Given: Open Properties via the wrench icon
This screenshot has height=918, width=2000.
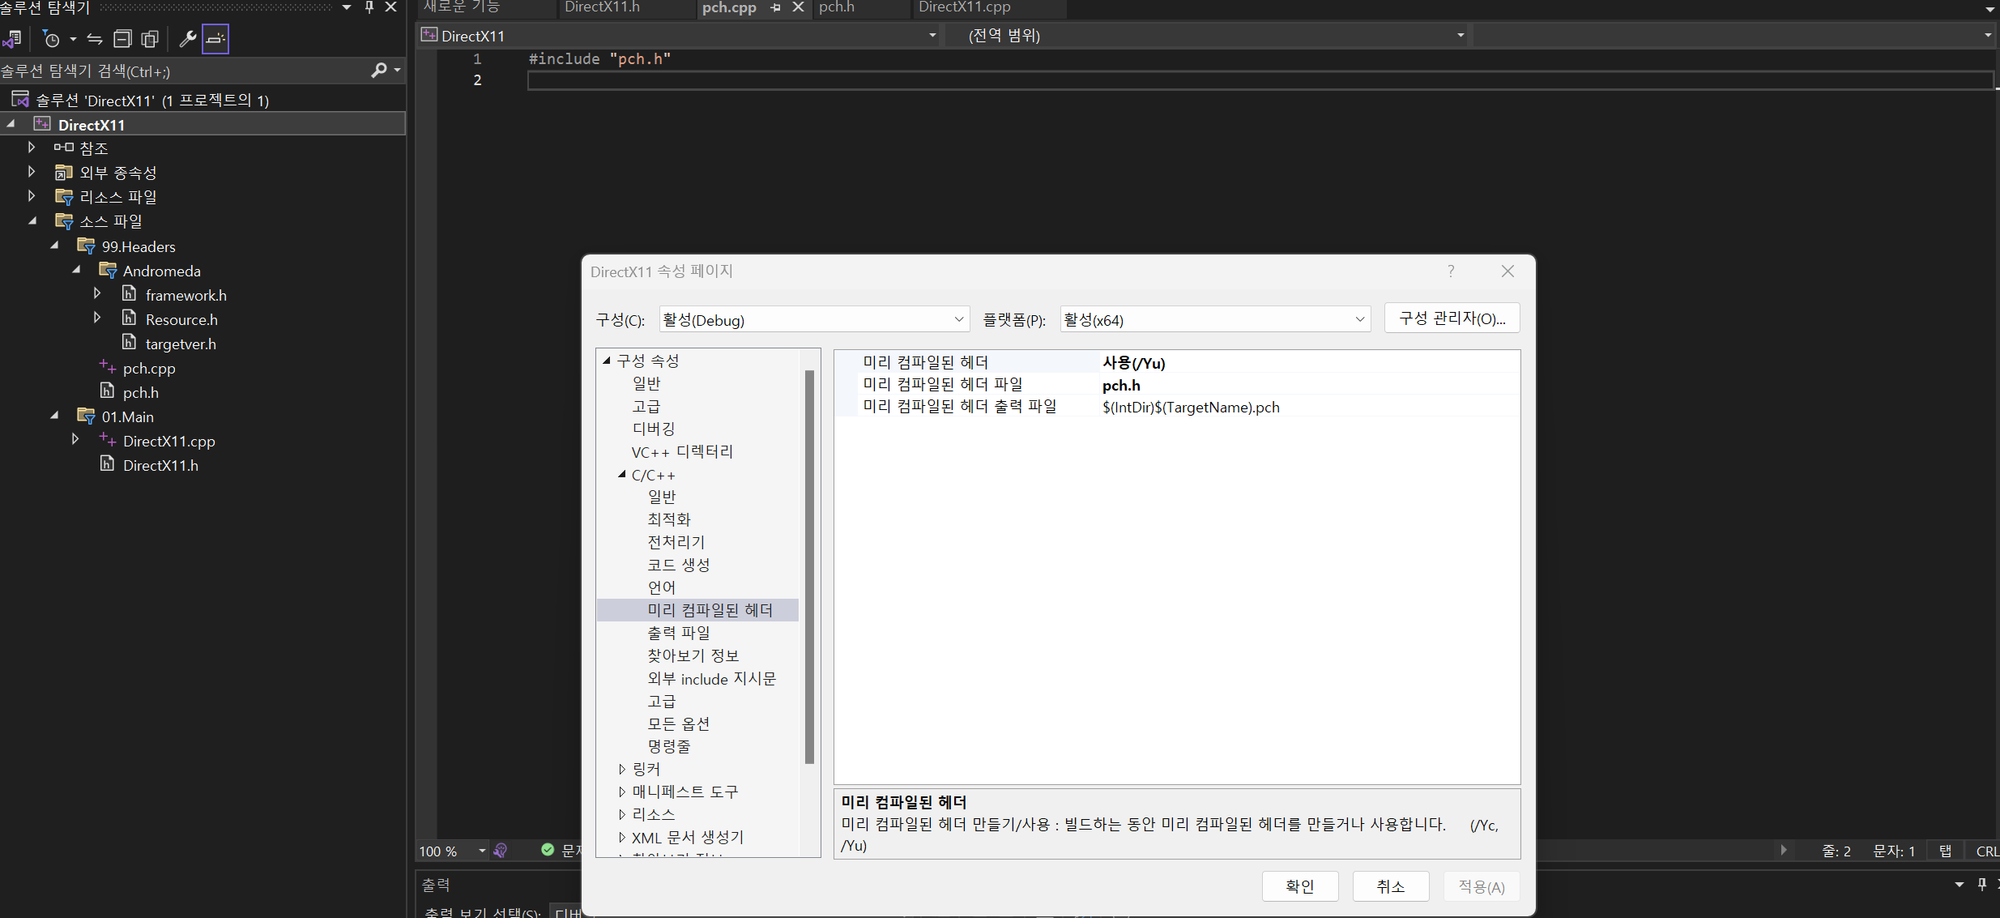Looking at the screenshot, I should (187, 39).
